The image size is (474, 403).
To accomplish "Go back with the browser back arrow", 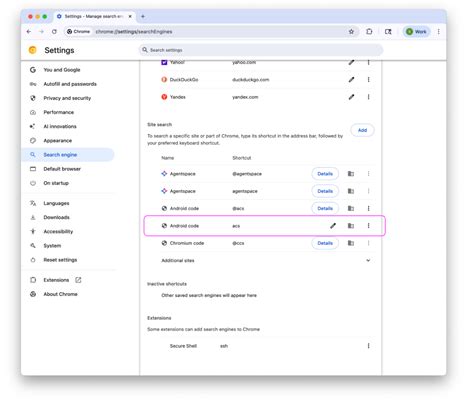I will point(29,32).
